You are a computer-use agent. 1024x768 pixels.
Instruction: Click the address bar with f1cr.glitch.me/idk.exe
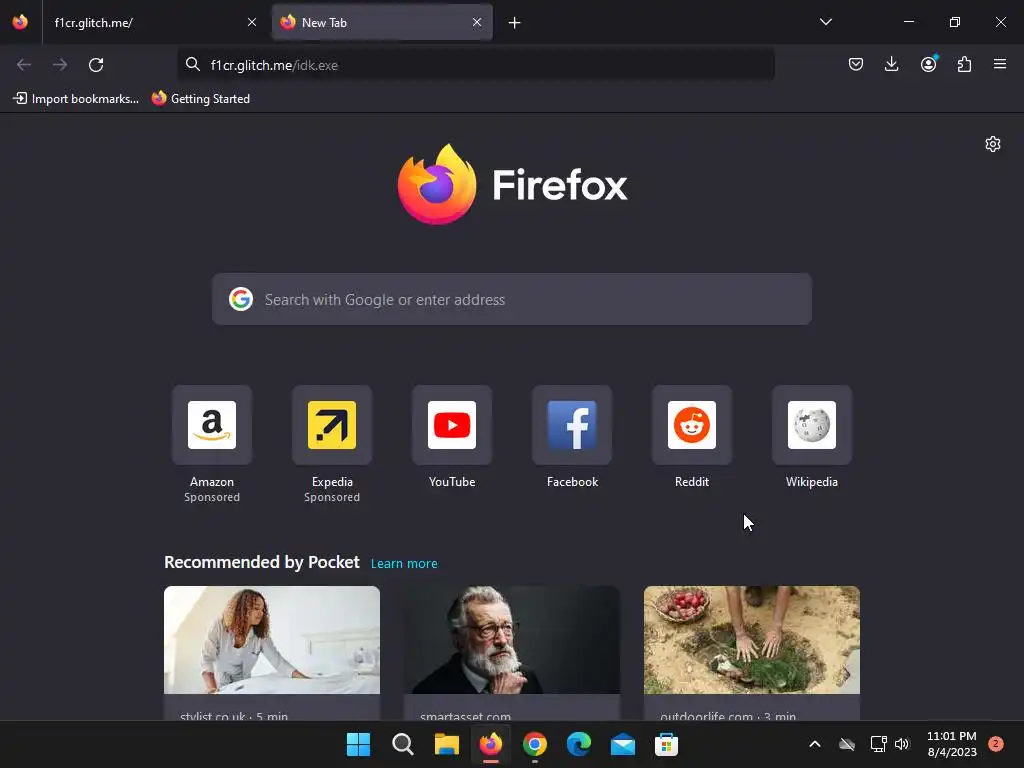tap(476, 65)
